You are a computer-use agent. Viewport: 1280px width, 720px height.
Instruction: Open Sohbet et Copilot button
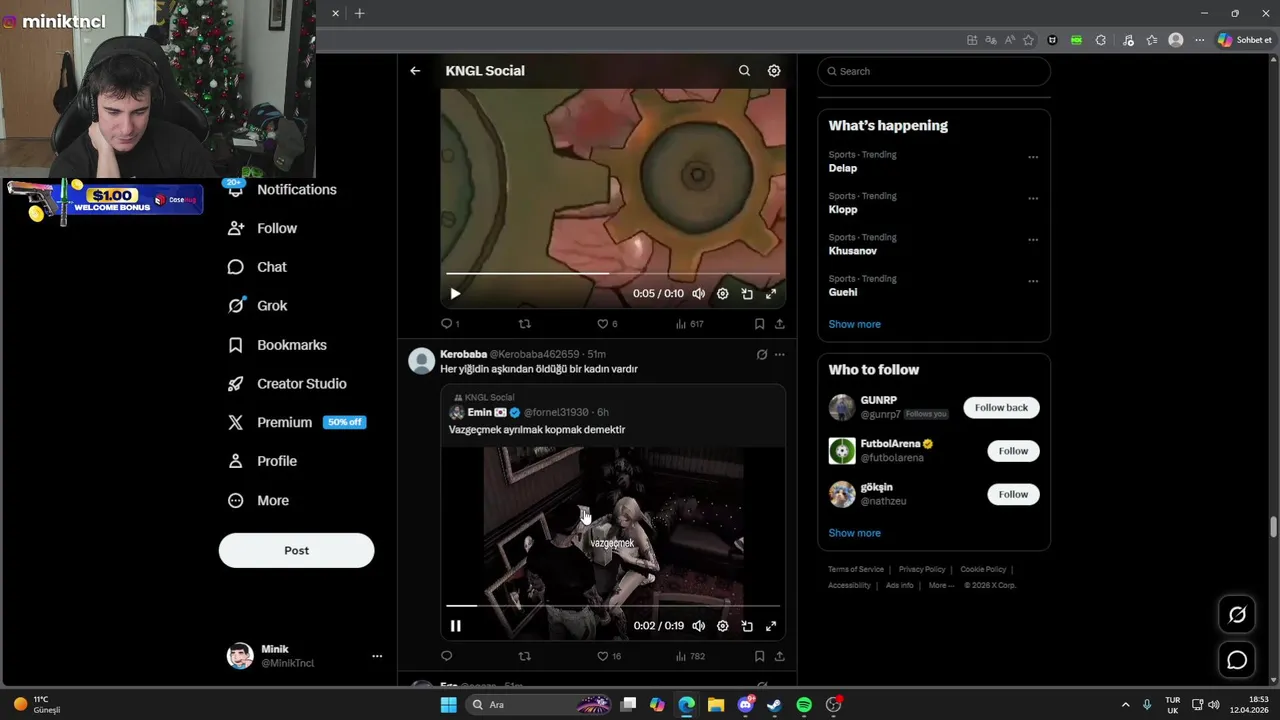click(1244, 40)
